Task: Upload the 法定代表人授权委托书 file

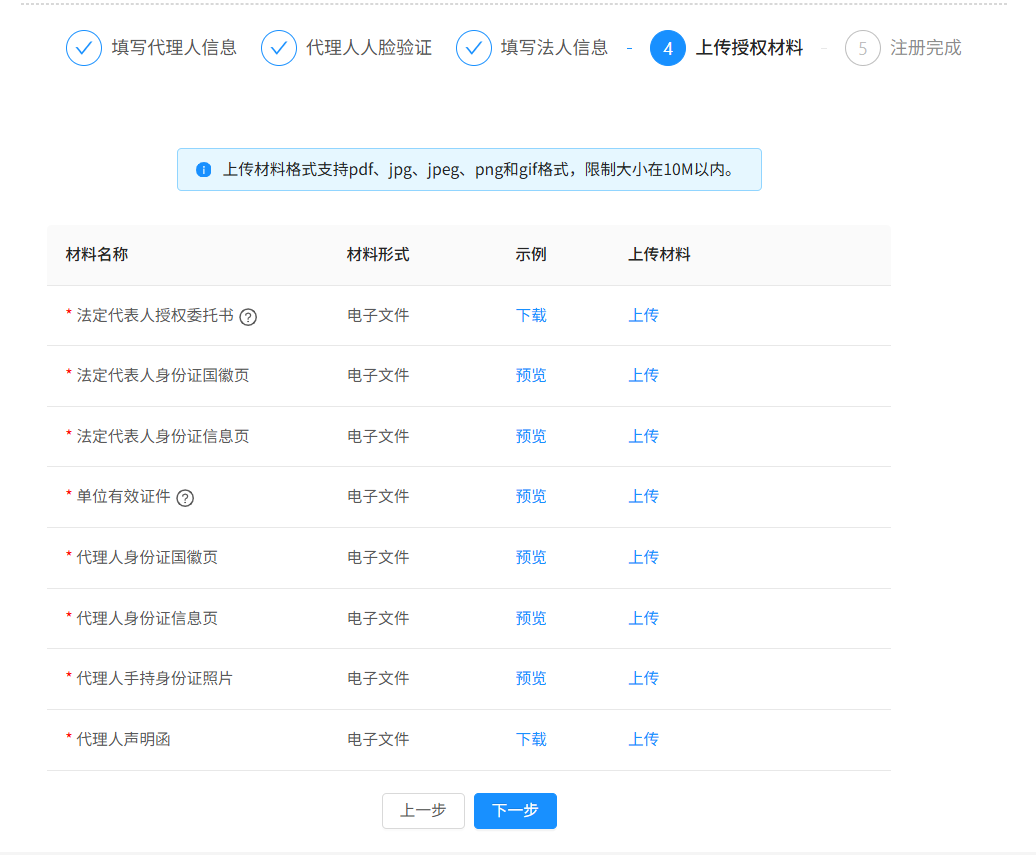Action: (643, 316)
